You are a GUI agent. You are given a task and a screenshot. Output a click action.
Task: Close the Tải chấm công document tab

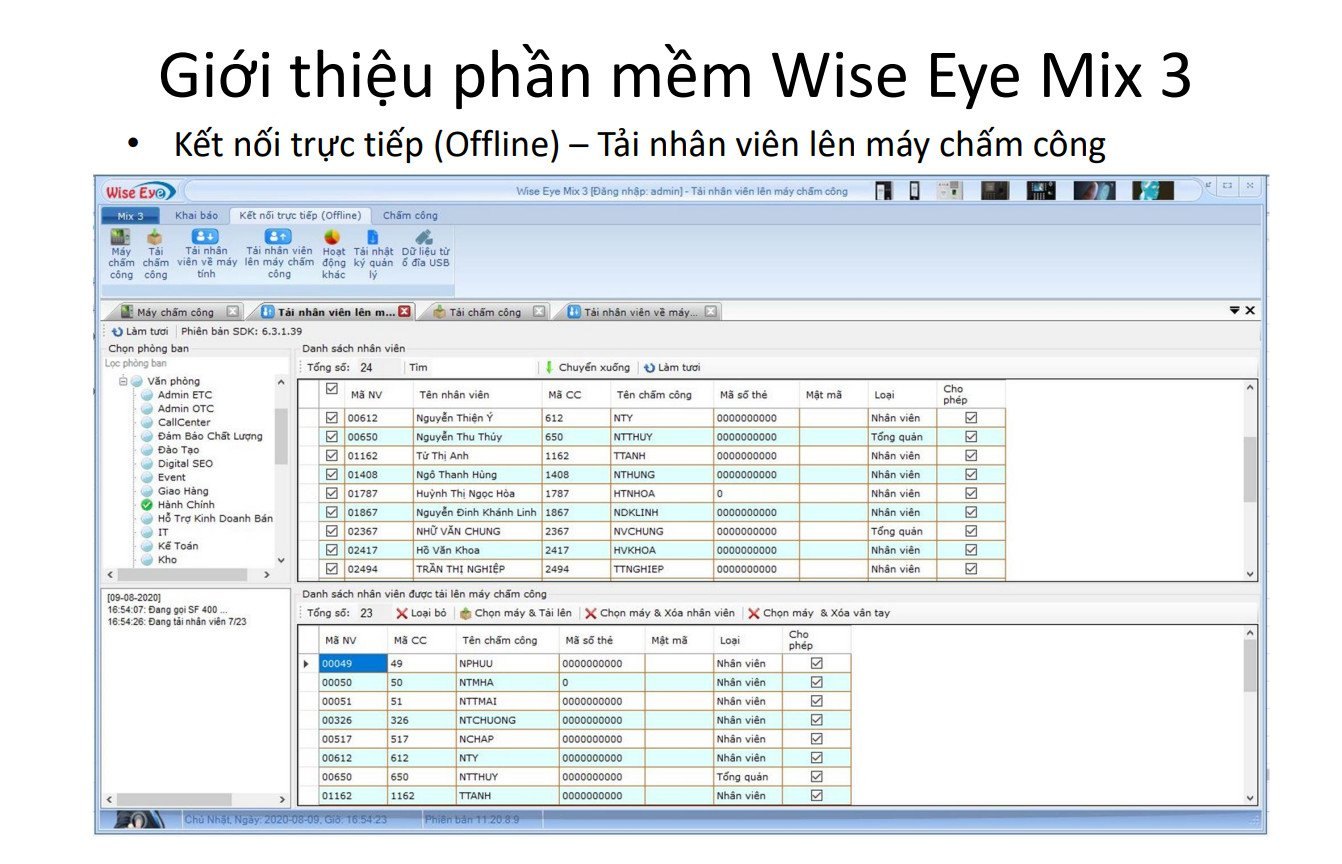click(539, 312)
